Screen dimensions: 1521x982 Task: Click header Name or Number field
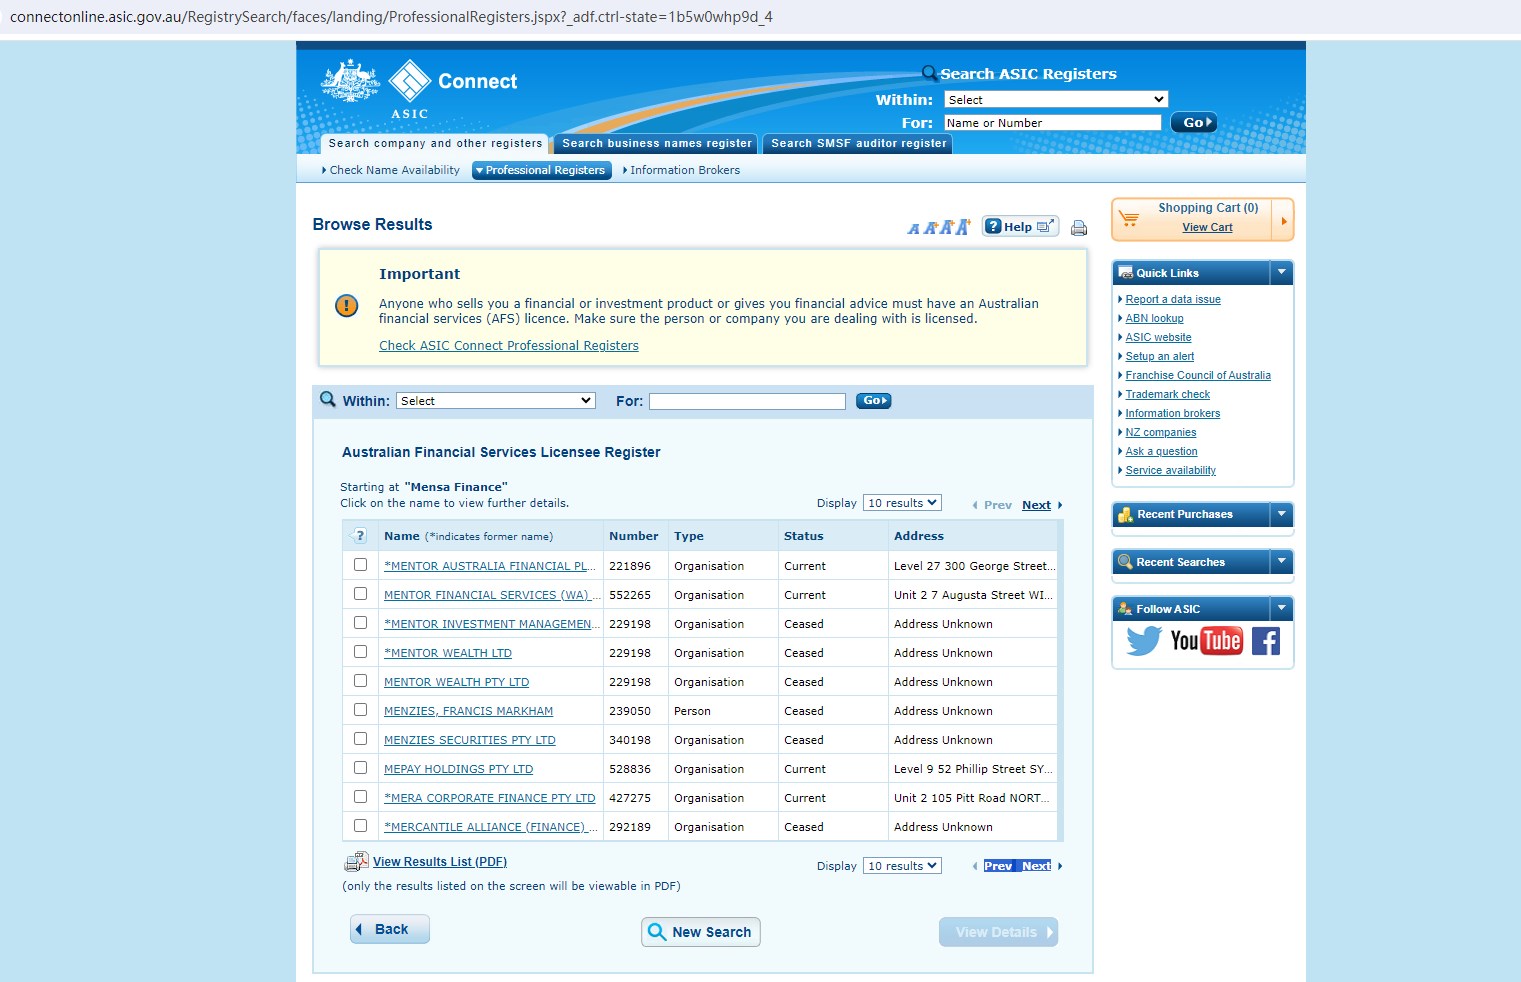(1053, 122)
